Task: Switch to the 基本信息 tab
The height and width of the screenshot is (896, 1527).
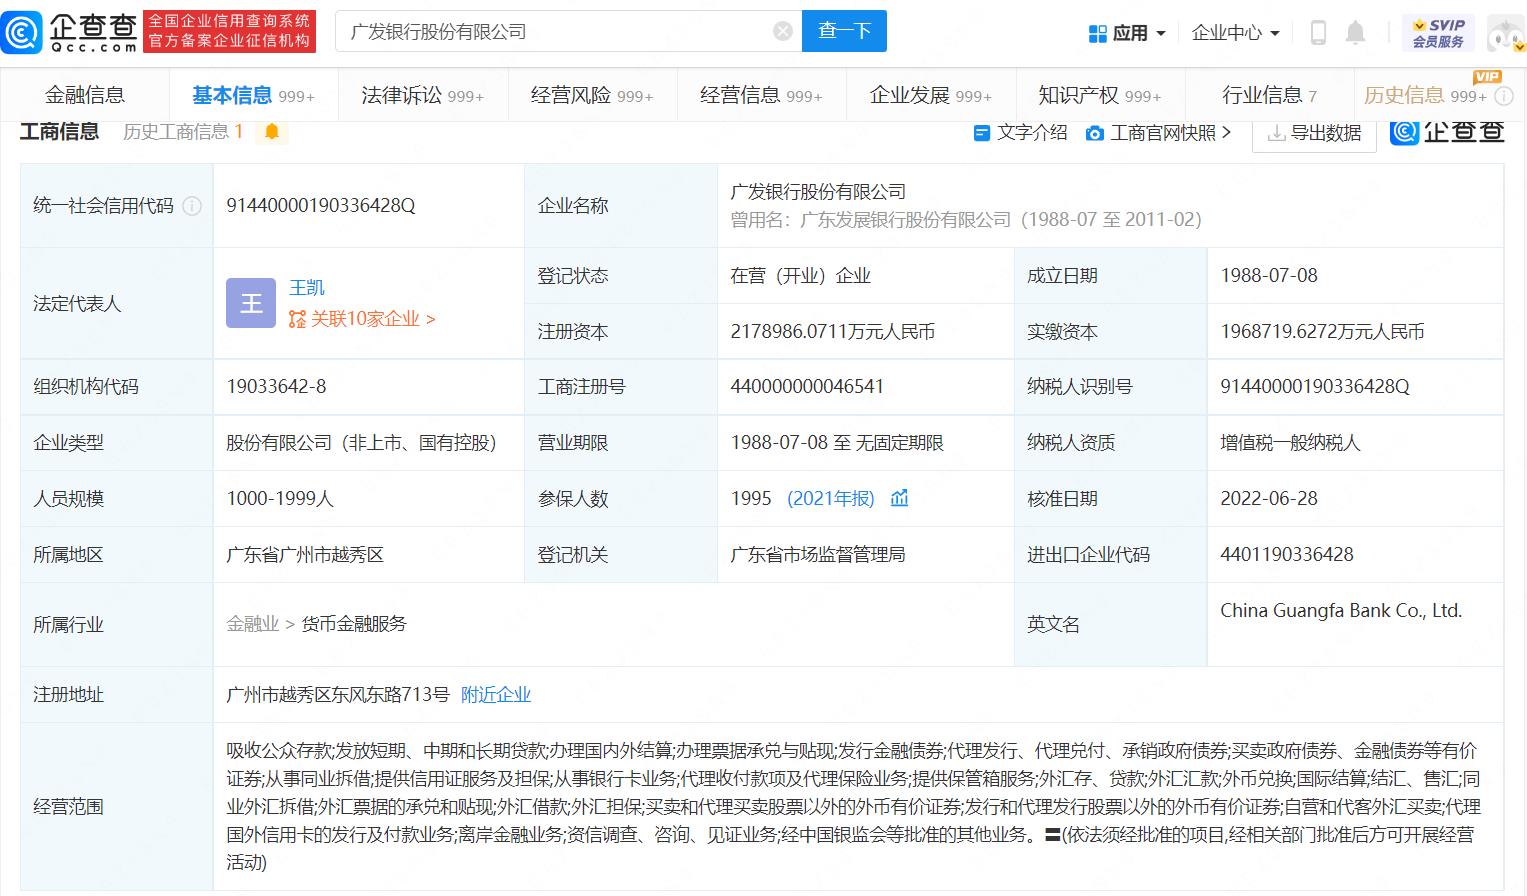Action: point(253,95)
